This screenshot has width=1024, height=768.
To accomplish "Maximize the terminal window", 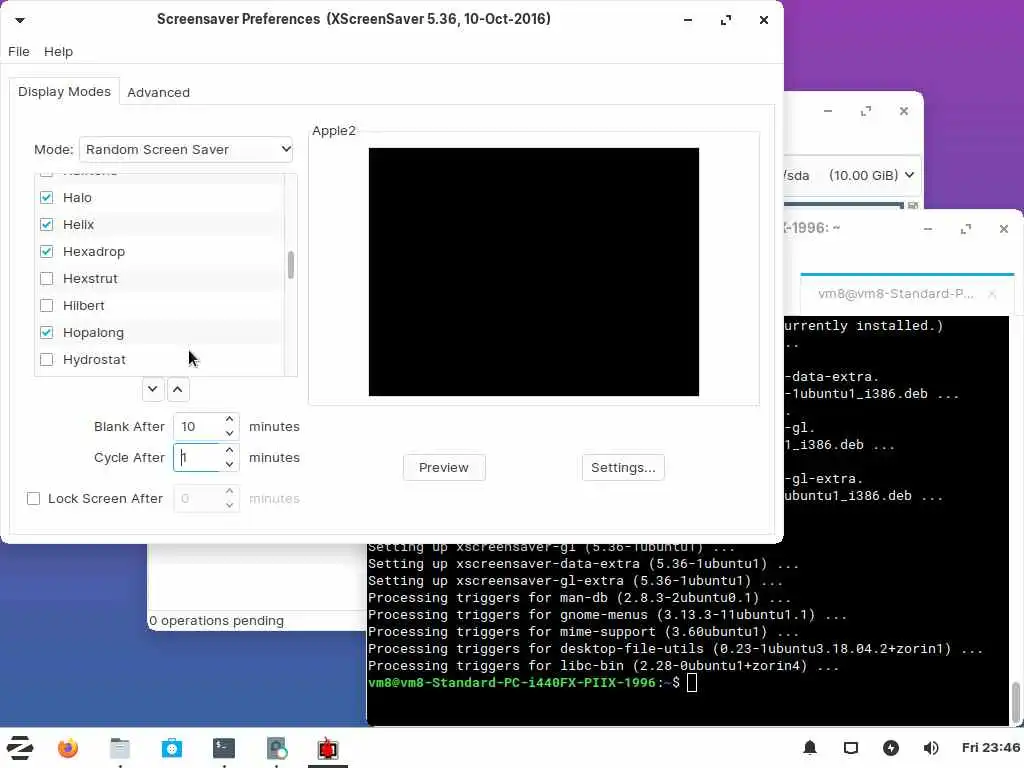I will coord(966,229).
